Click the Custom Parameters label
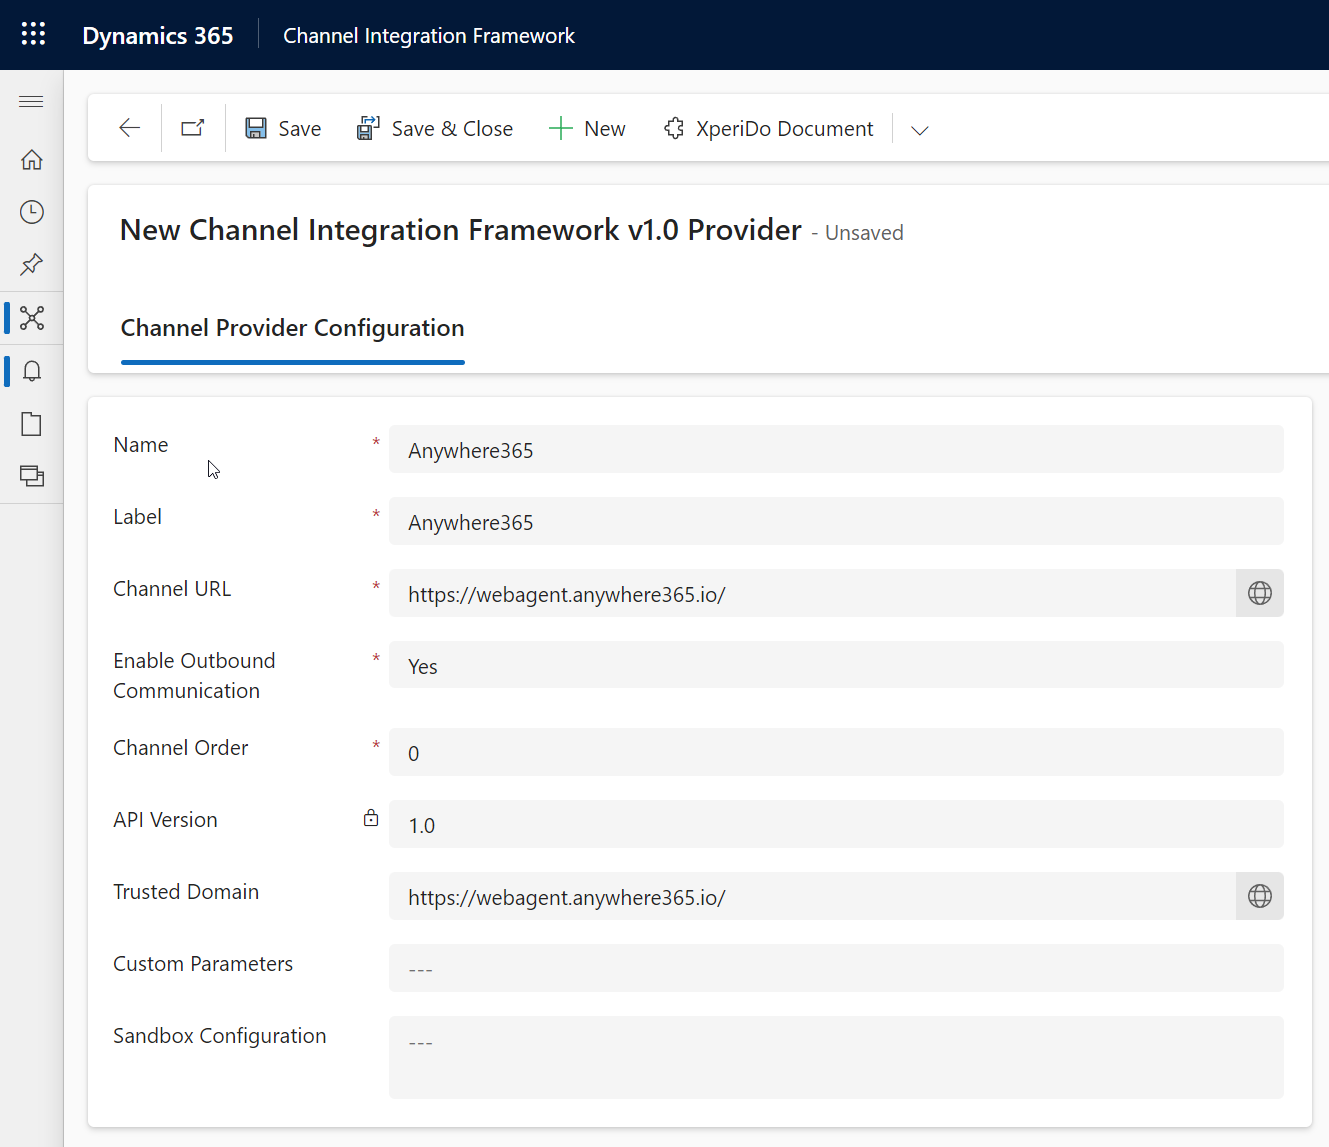1329x1147 pixels. tap(203, 964)
